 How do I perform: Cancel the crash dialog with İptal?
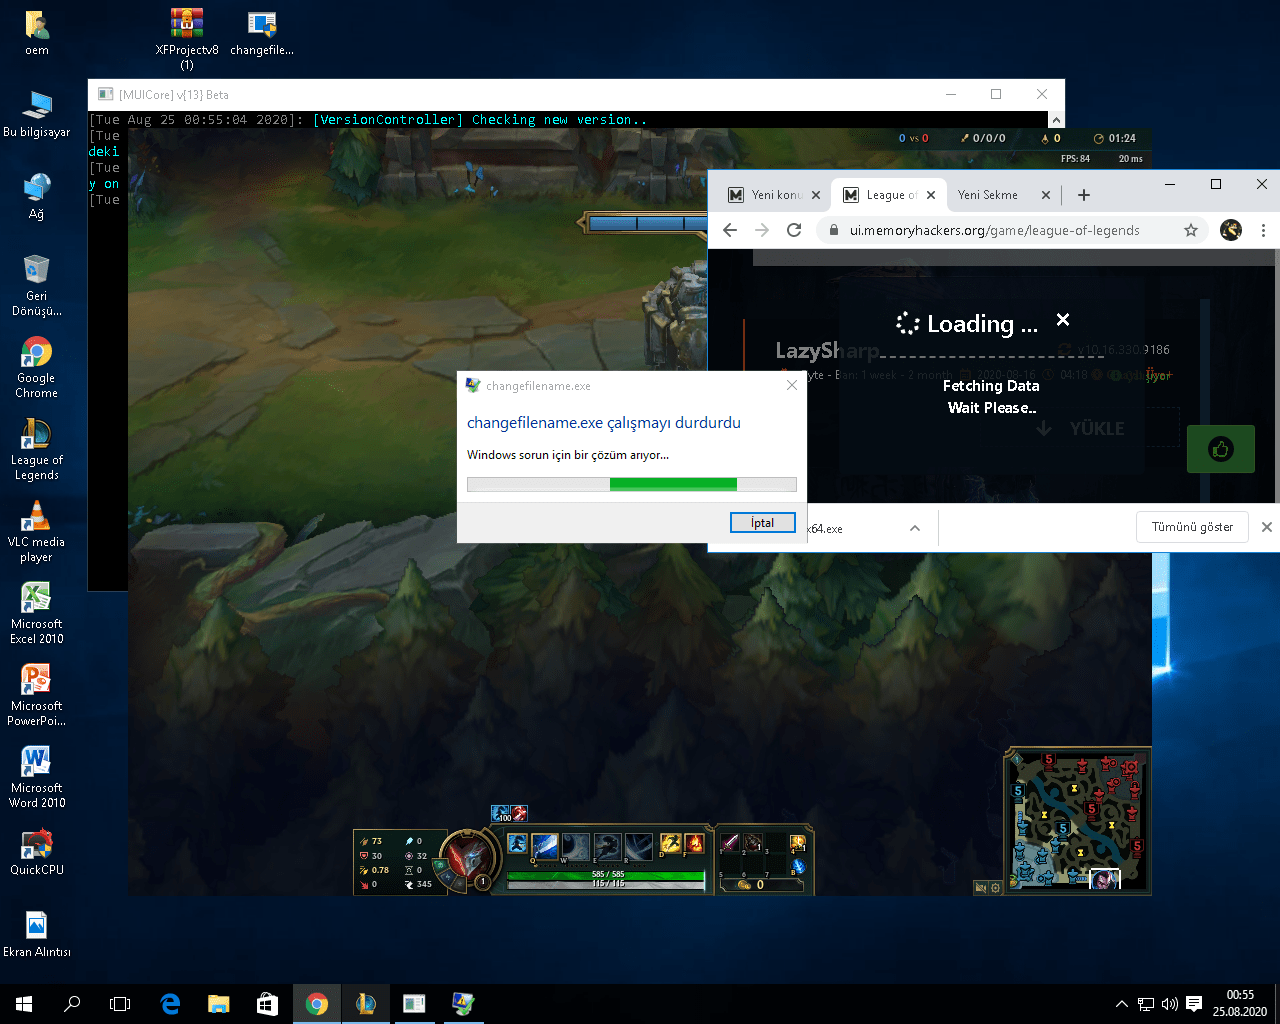(763, 523)
